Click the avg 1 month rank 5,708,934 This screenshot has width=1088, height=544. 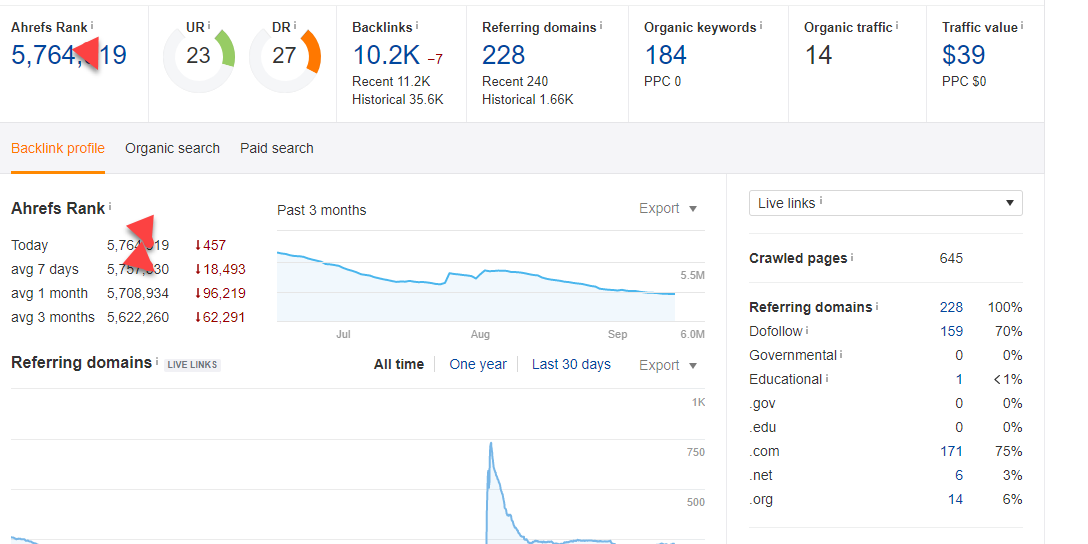pos(138,294)
